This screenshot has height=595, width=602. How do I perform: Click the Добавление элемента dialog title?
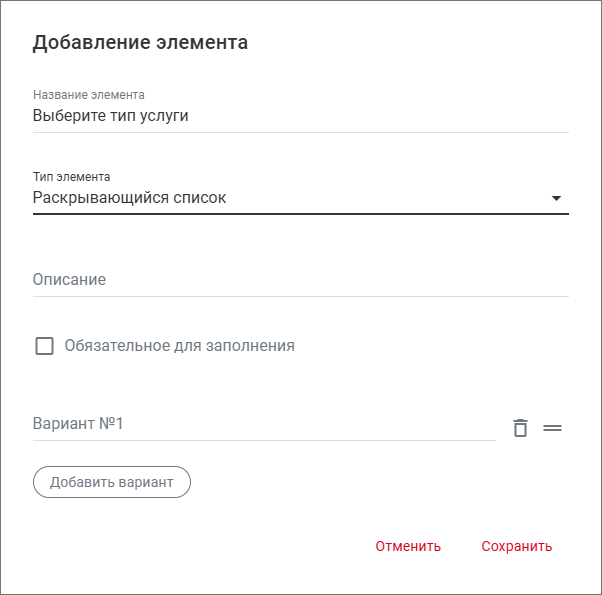pos(140,43)
